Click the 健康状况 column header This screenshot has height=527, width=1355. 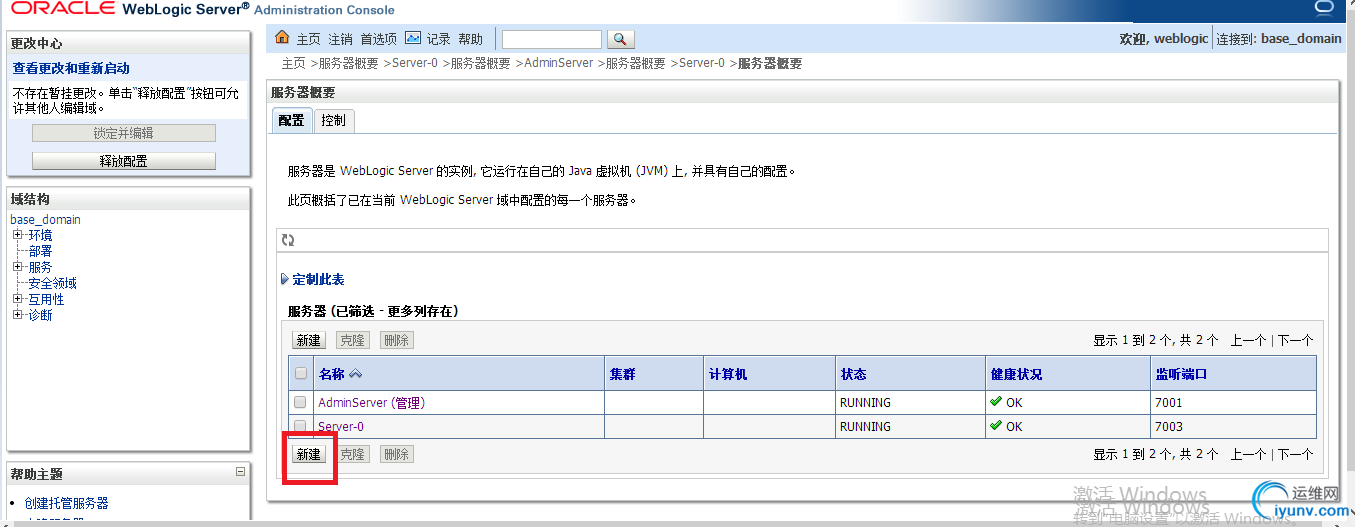(1016, 374)
